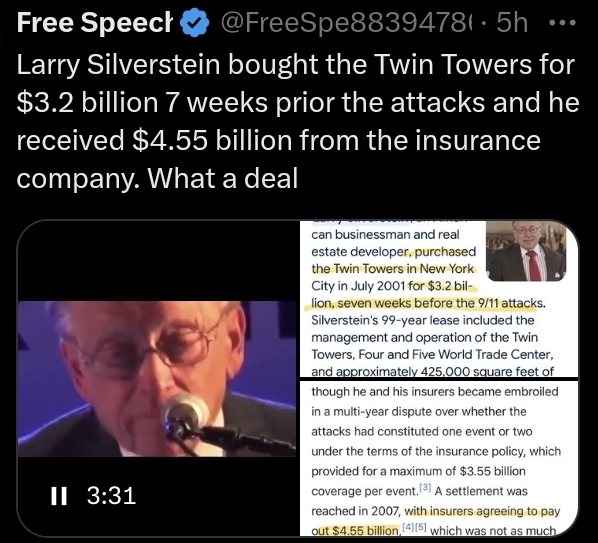Click the video frame of man speaking
598x543 pixels.
(157, 379)
